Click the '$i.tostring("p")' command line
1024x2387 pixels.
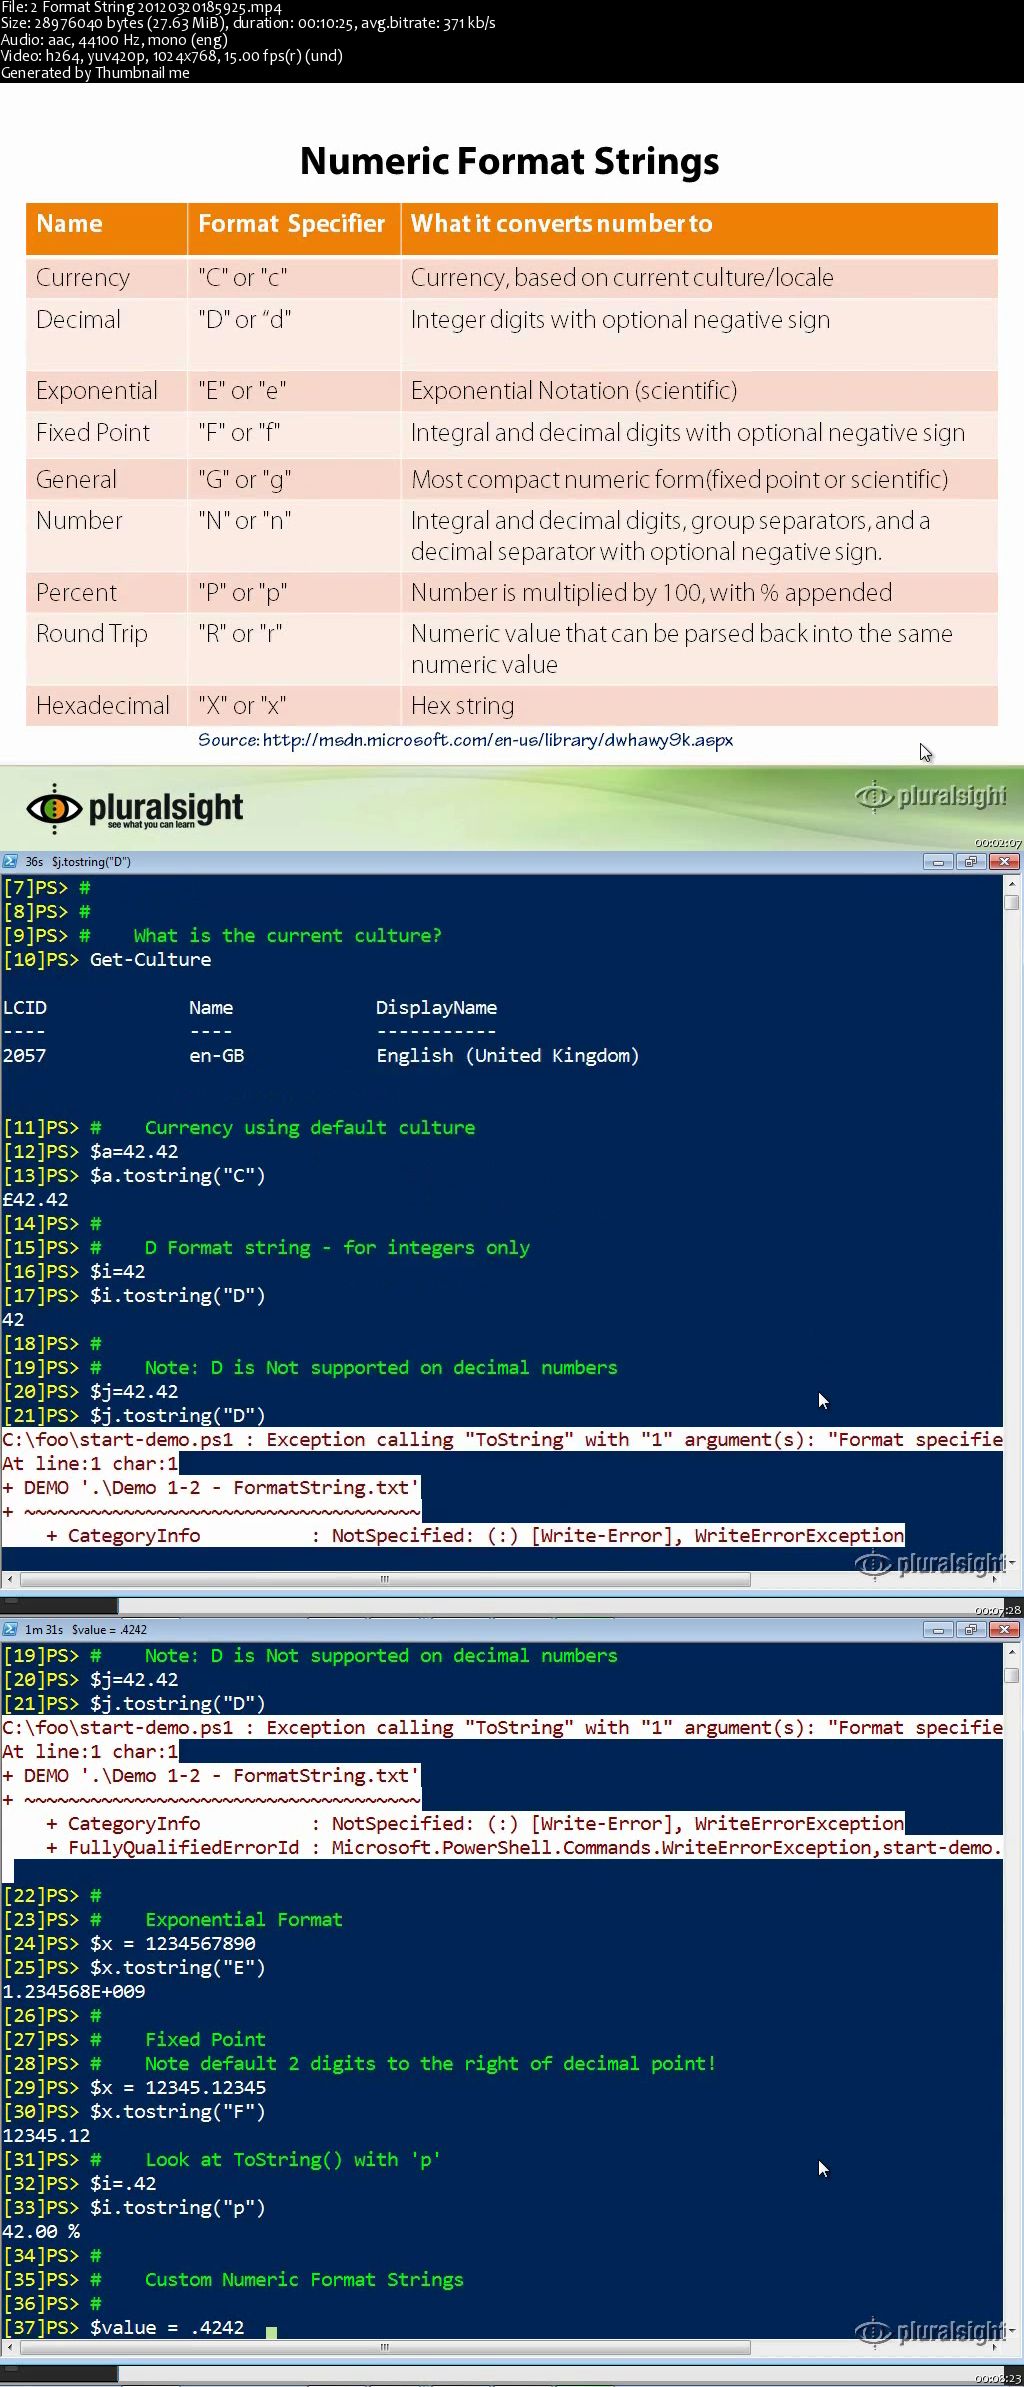tap(134, 2208)
